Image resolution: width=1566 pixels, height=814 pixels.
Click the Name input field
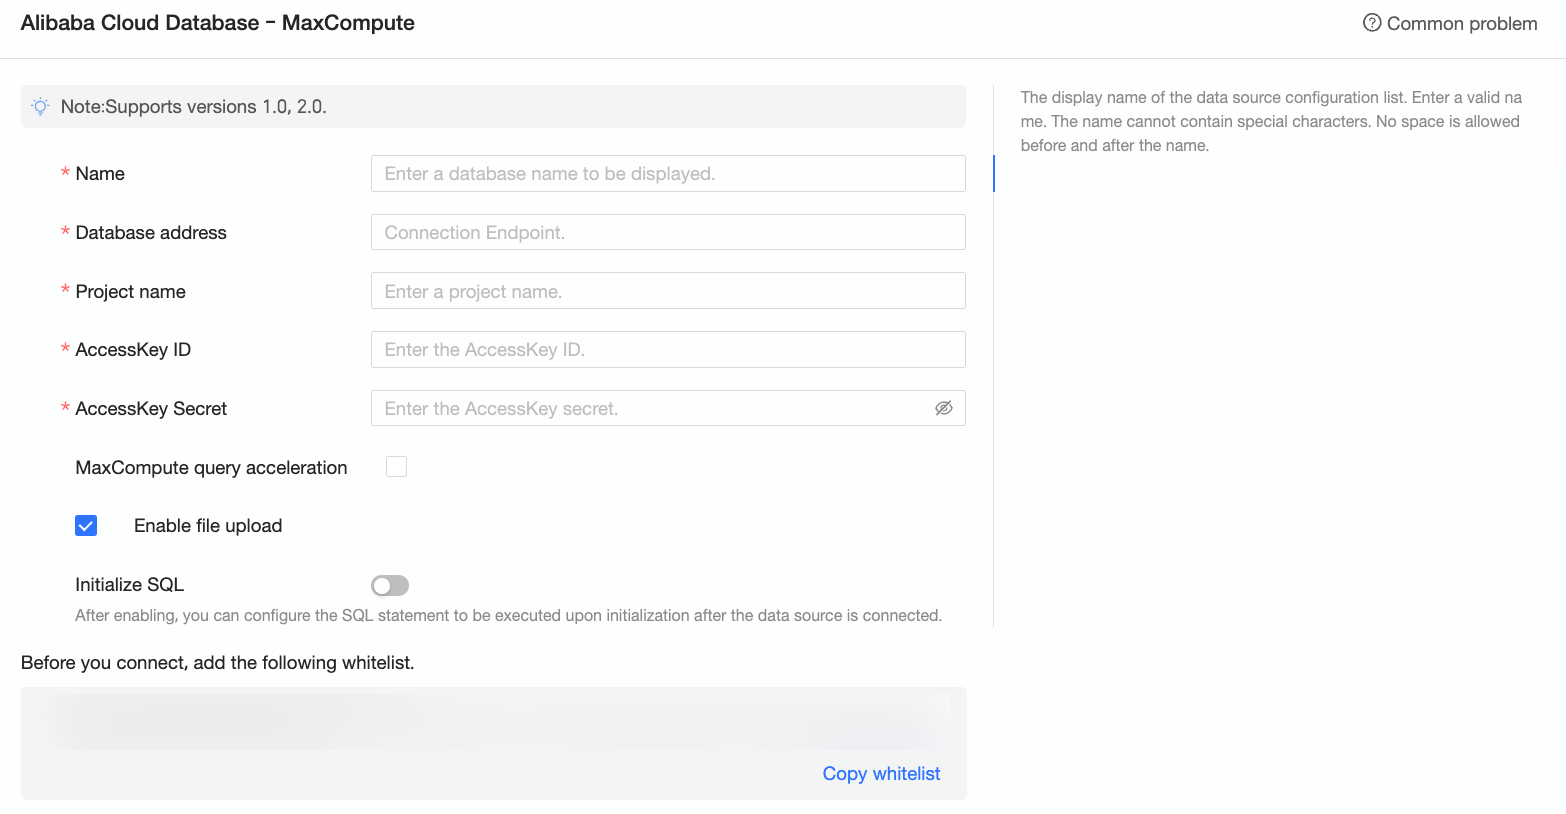click(667, 174)
